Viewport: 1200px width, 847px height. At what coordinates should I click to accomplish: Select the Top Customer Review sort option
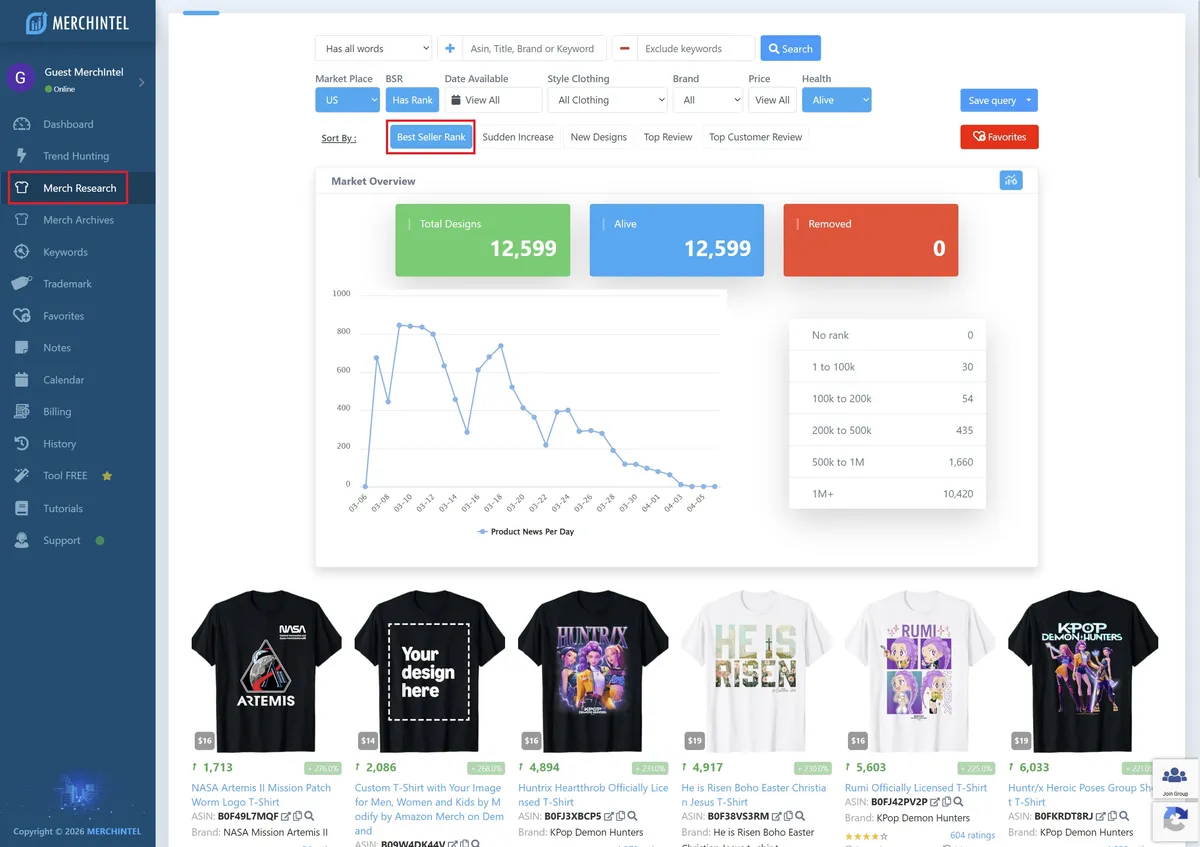tap(755, 137)
